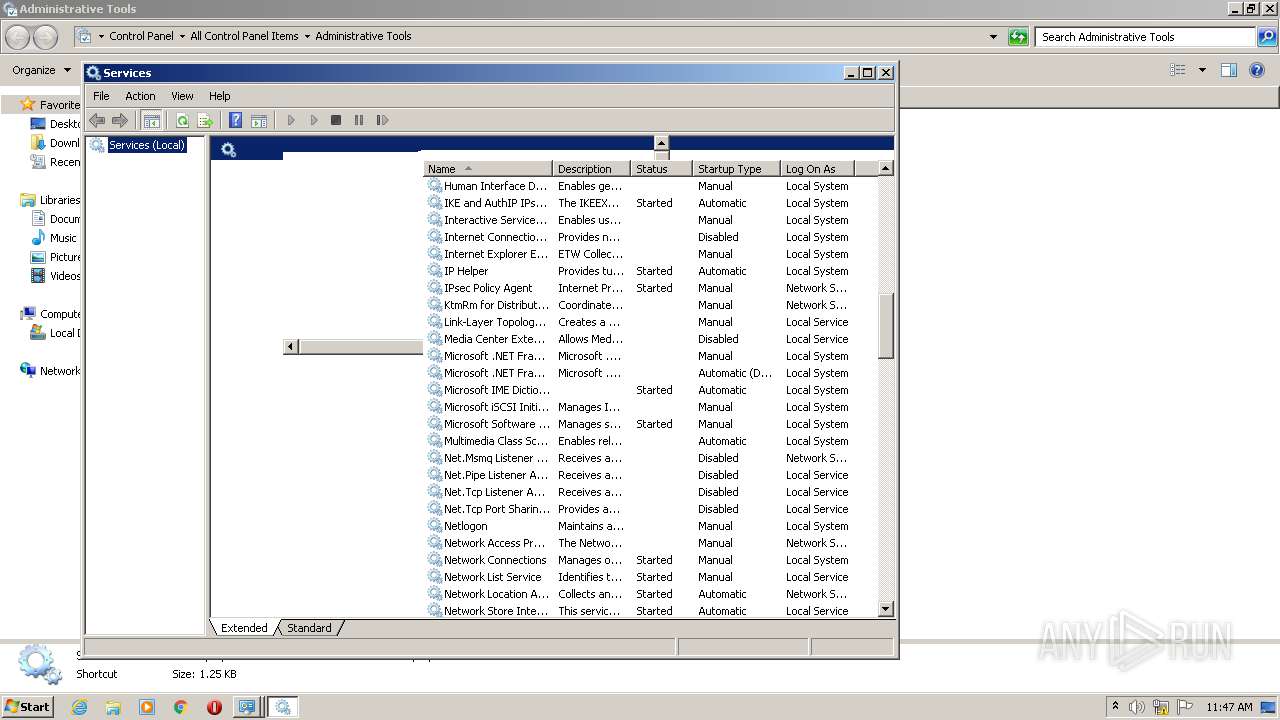Viewport: 1280px width, 720px height.
Task: Open the Action menu in Services
Action: tap(140, 96)
